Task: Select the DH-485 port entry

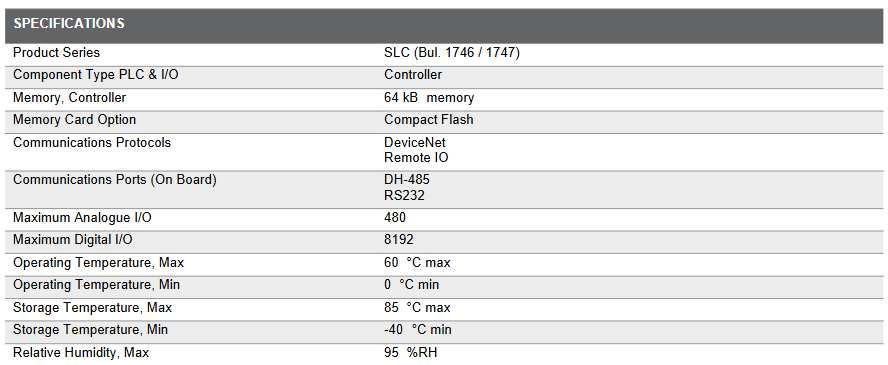Action: 407,180
